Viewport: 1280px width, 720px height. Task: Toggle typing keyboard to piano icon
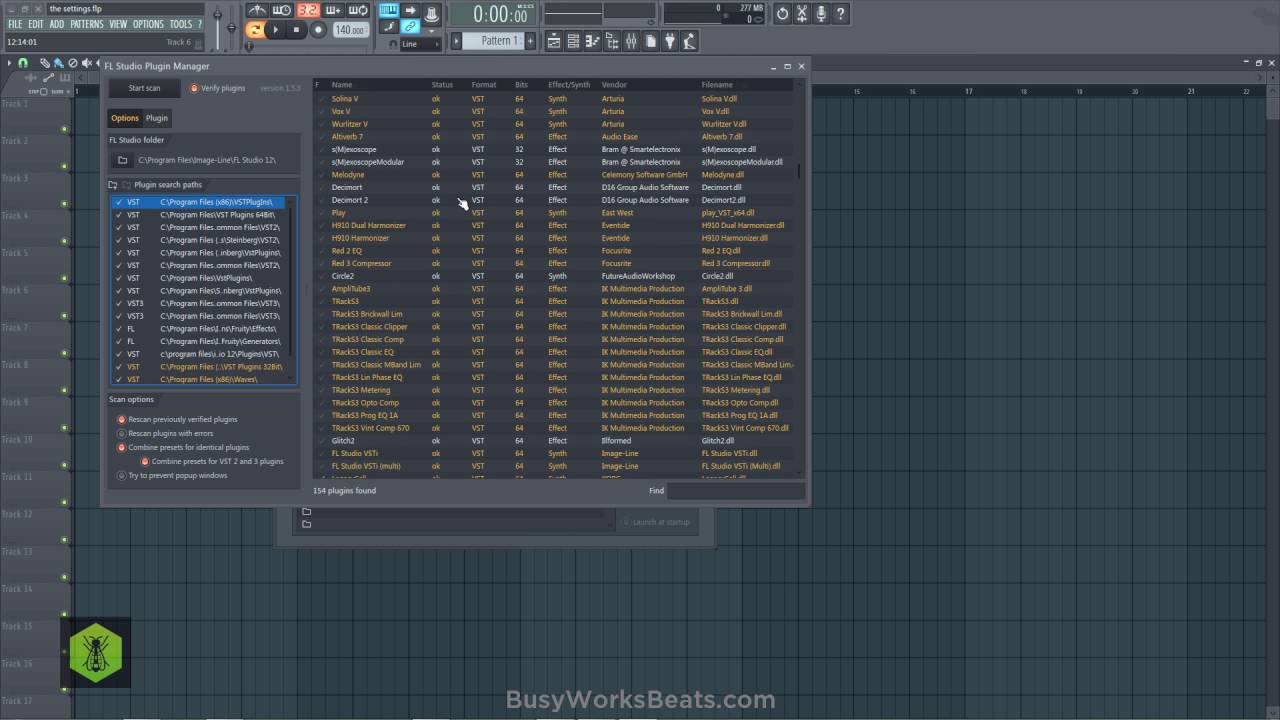coord(389,11)
